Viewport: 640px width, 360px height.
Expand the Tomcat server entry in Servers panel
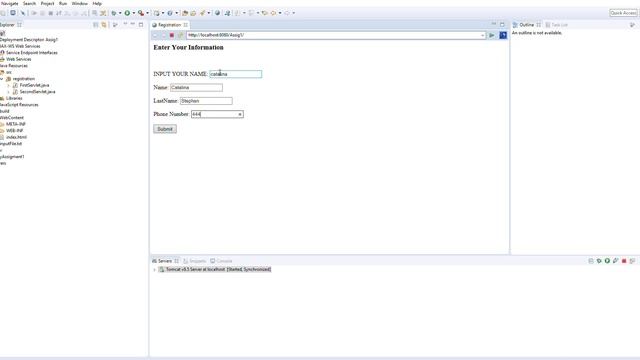(154, 269)
